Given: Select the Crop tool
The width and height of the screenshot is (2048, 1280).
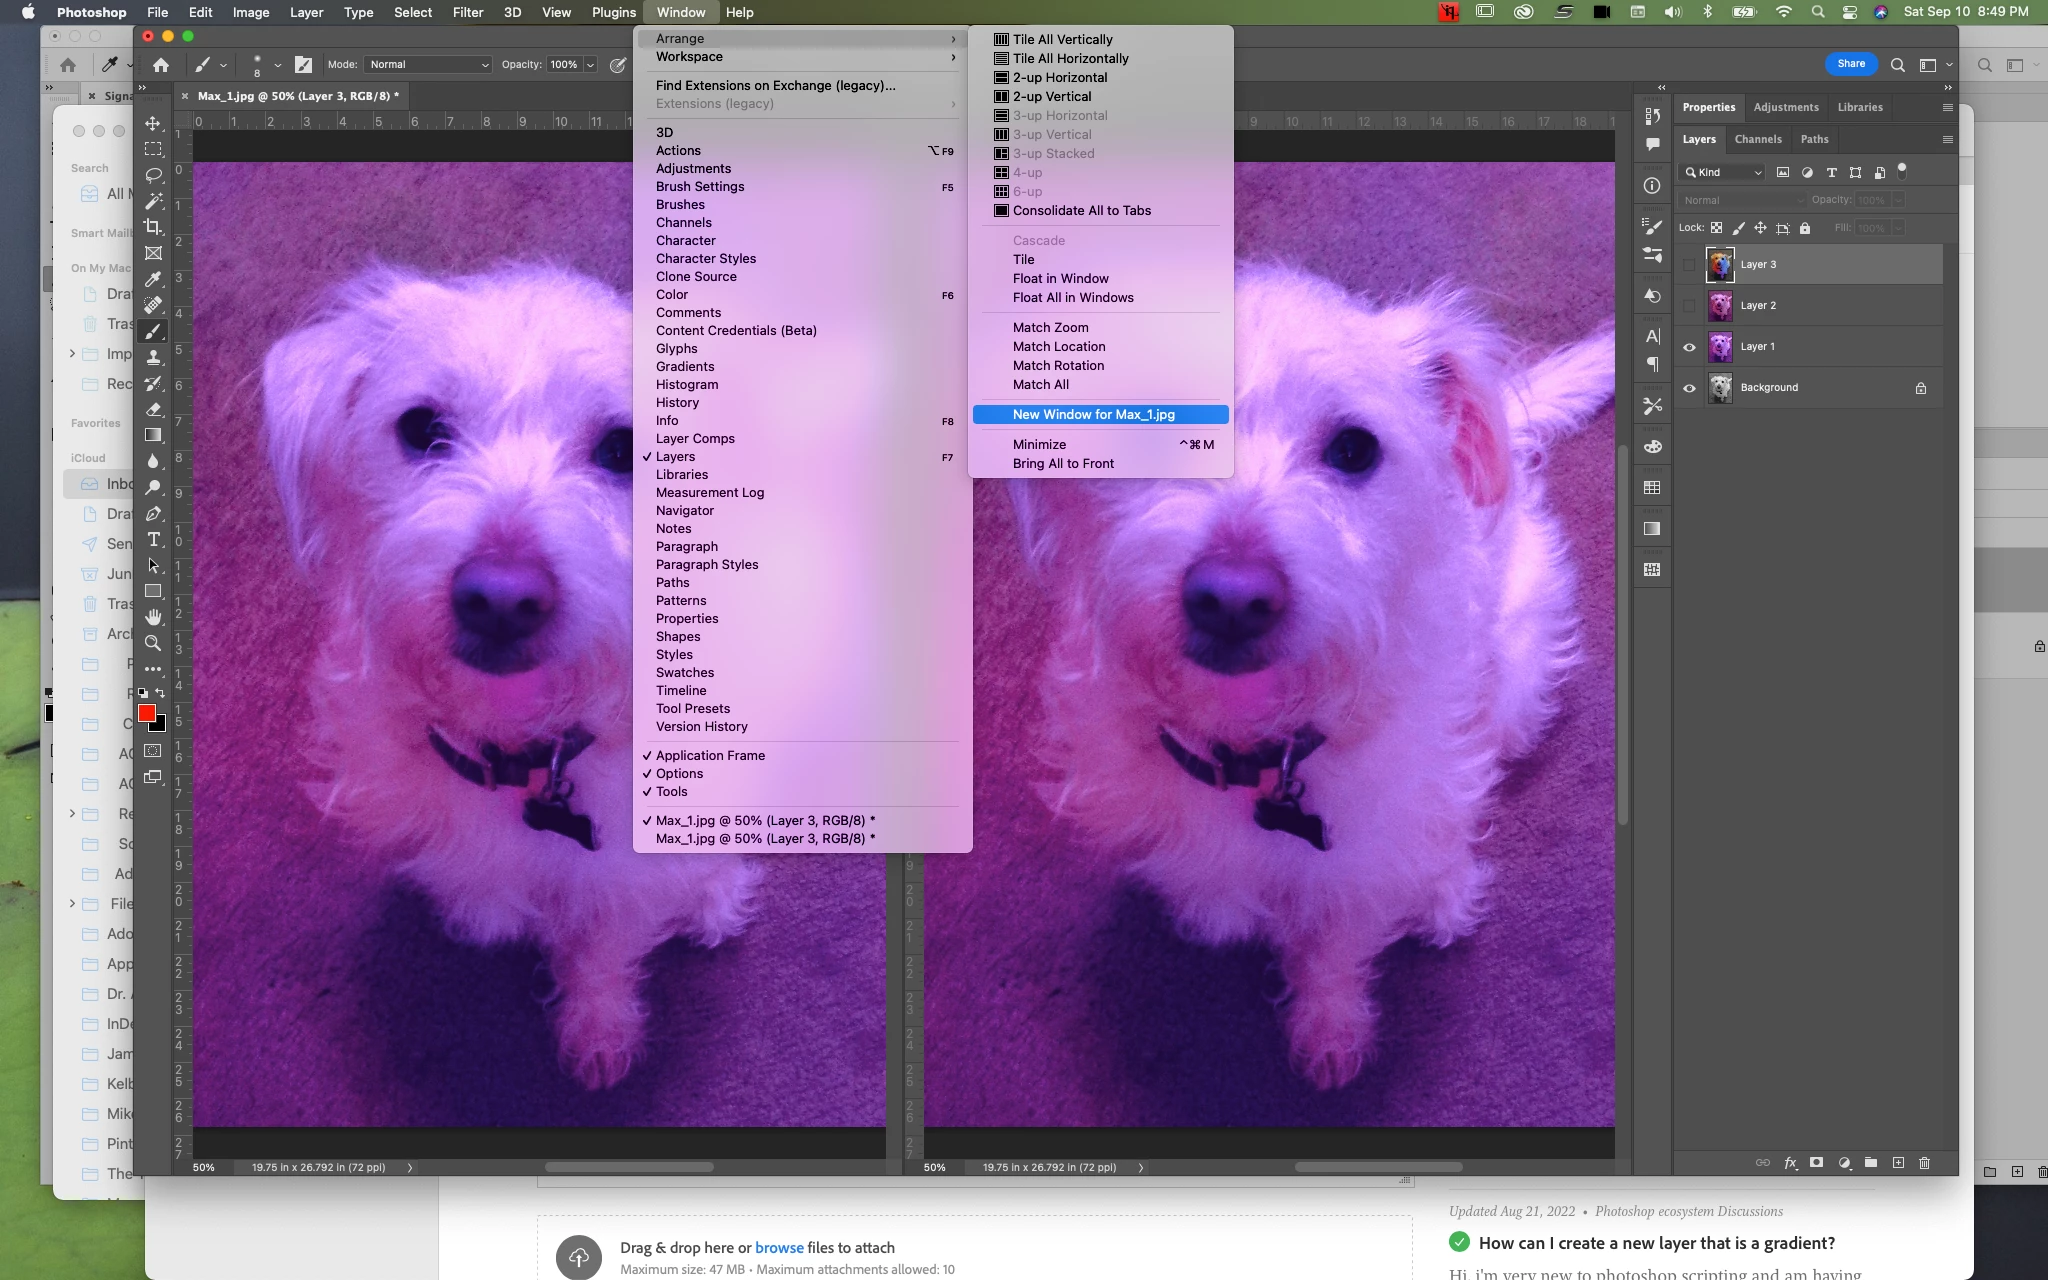Looking at the screenshot, I should (153, 227).
